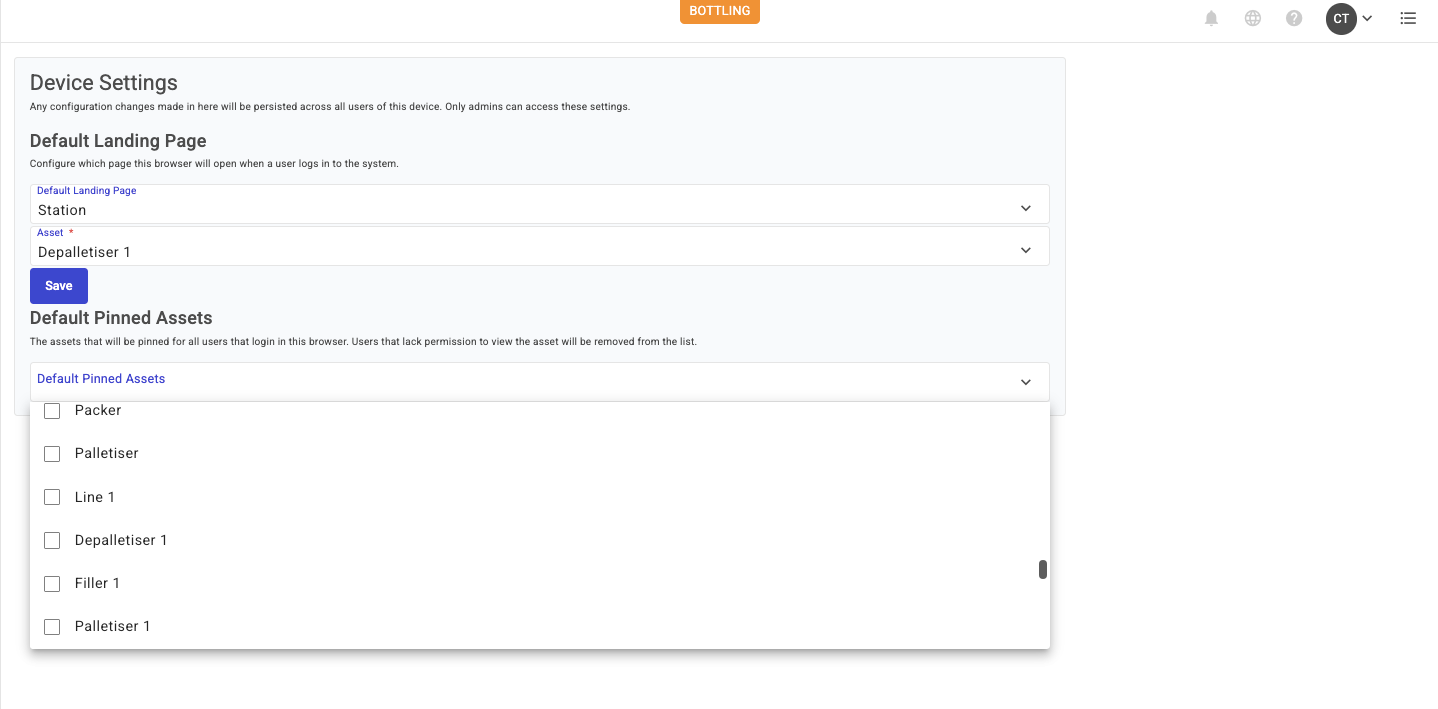Open the help question mark icon
This screenshot has width=1438, height=709.
click(1294, 18)
